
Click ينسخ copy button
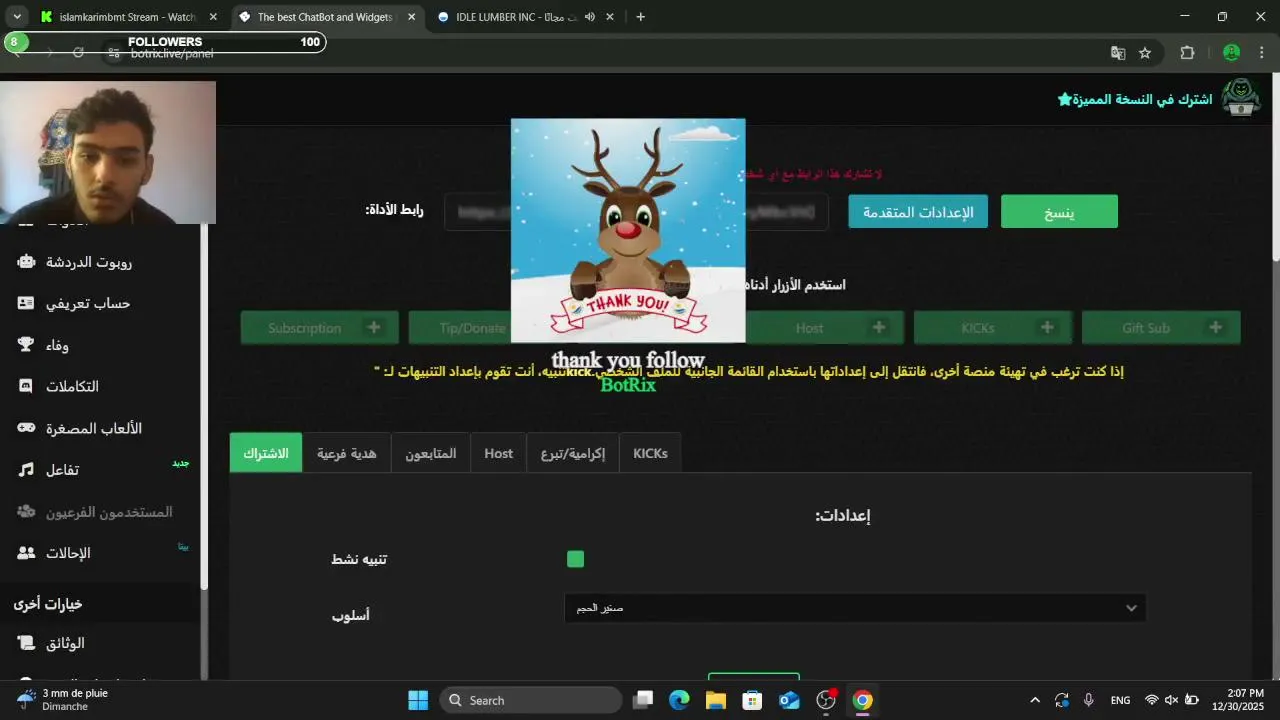(x=1059, y=211)
